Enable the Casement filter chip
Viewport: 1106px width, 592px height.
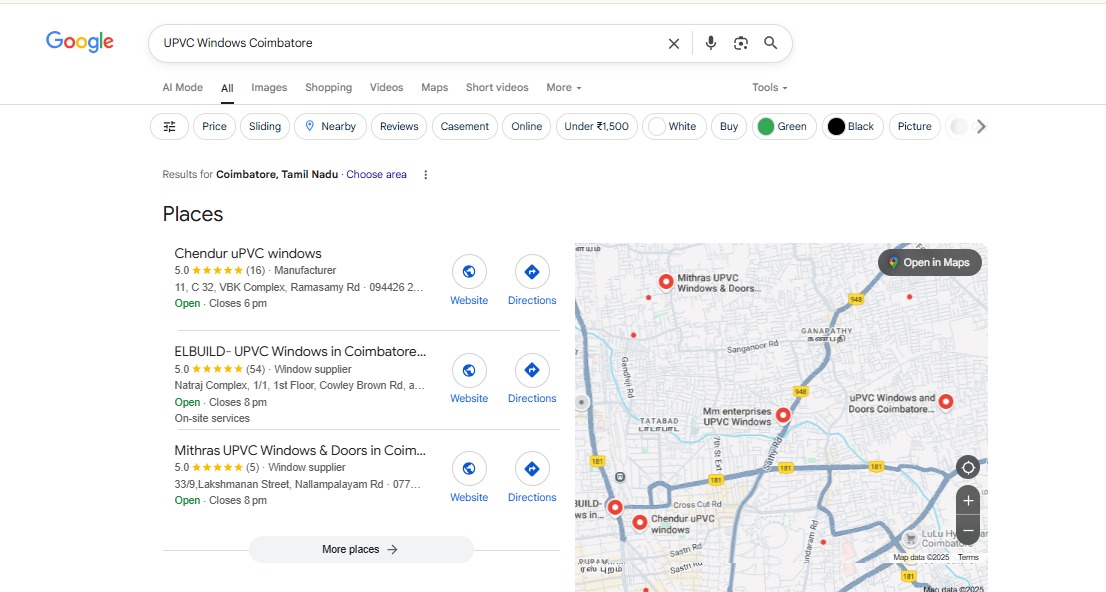(465, 126)
